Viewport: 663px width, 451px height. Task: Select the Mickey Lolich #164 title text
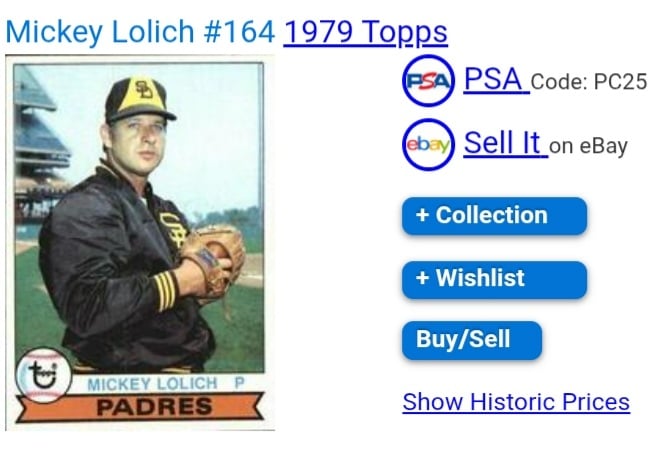[x=140, y=32]
